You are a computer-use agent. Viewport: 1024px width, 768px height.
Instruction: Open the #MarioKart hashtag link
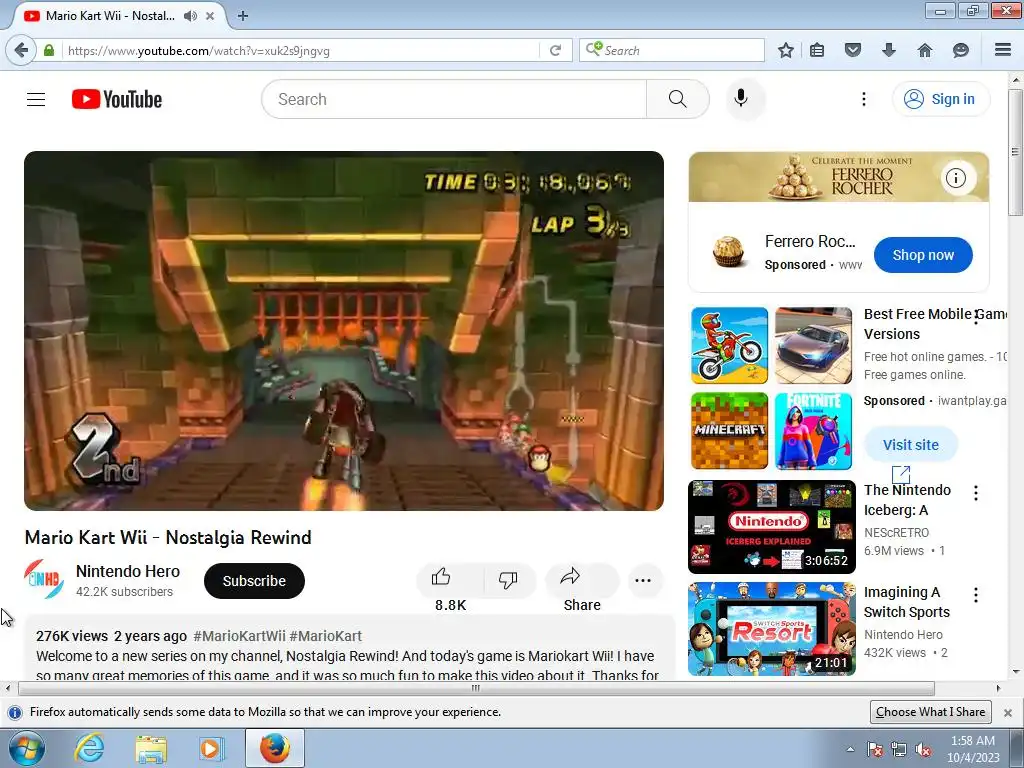coord(325,636)
